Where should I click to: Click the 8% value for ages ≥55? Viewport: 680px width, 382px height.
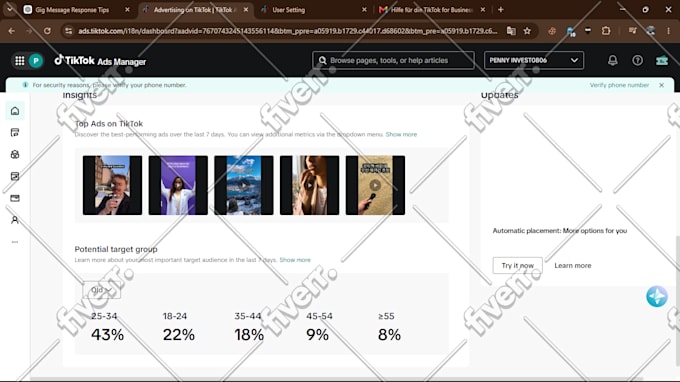point(389,335)
